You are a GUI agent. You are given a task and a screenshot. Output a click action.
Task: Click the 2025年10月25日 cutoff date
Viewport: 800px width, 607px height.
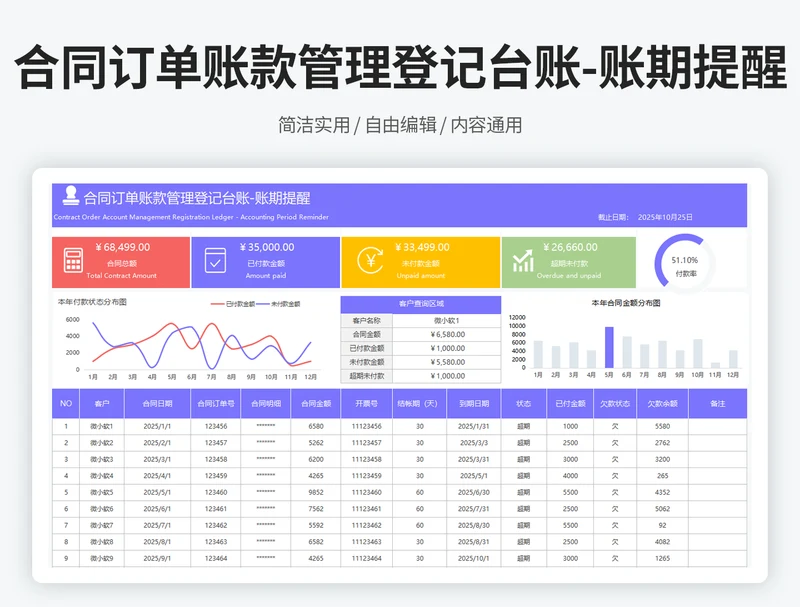[665, 217]
